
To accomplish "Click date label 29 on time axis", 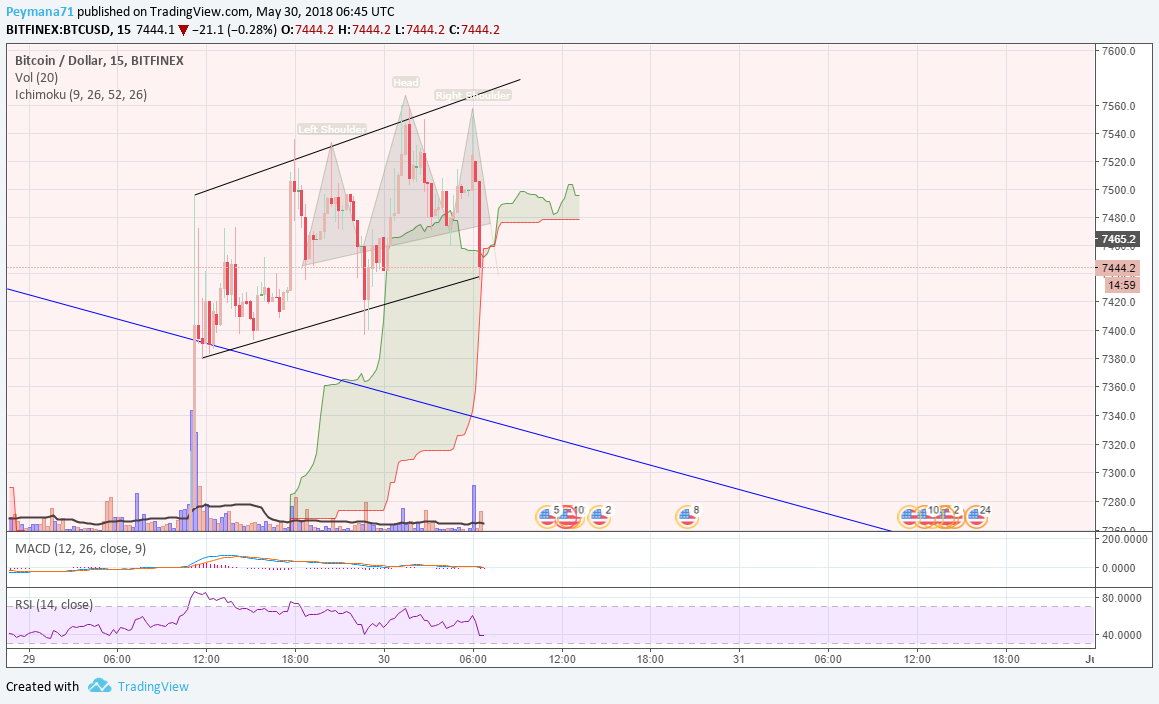I will click(29, 659).
